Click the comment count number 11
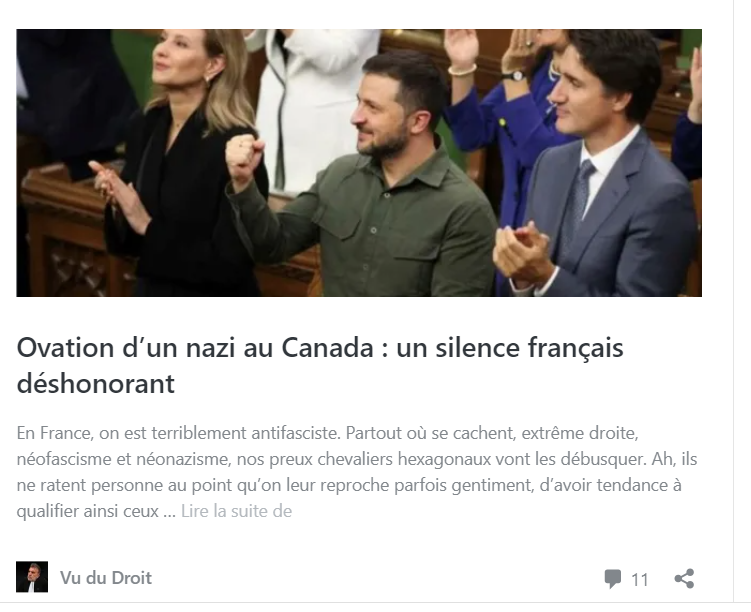The image size is (751, 612). [x=640, y=579]
